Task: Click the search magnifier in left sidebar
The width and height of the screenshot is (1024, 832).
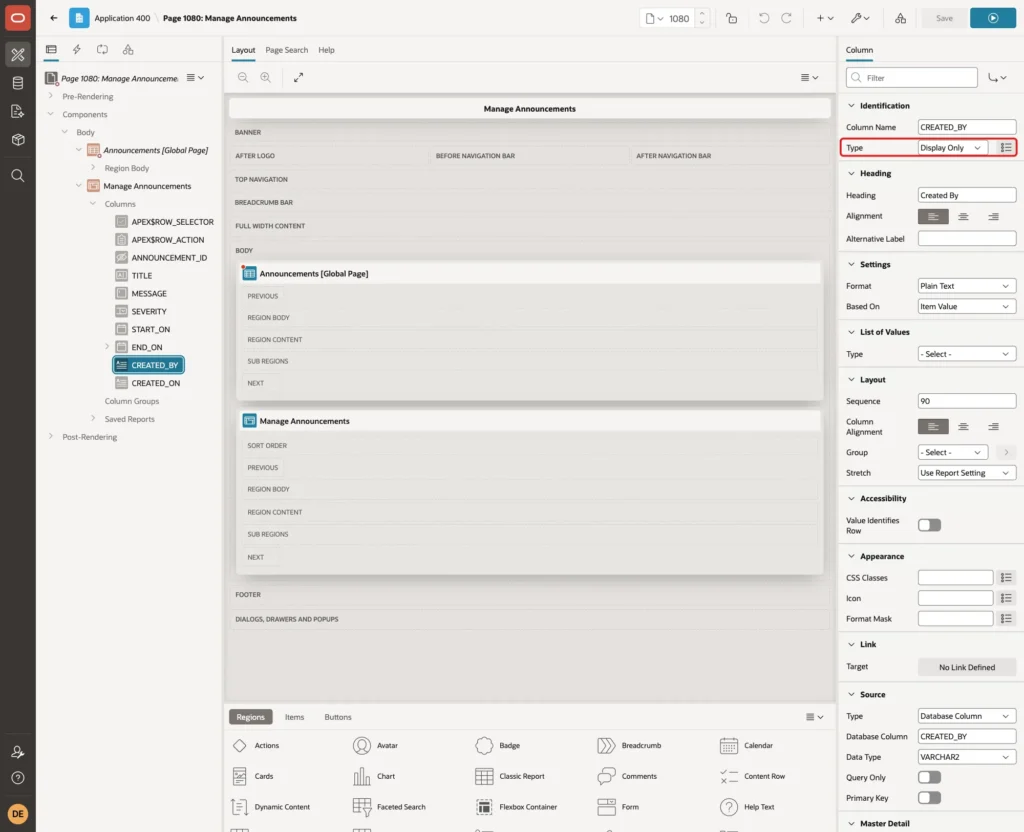Action: [18, 176]
